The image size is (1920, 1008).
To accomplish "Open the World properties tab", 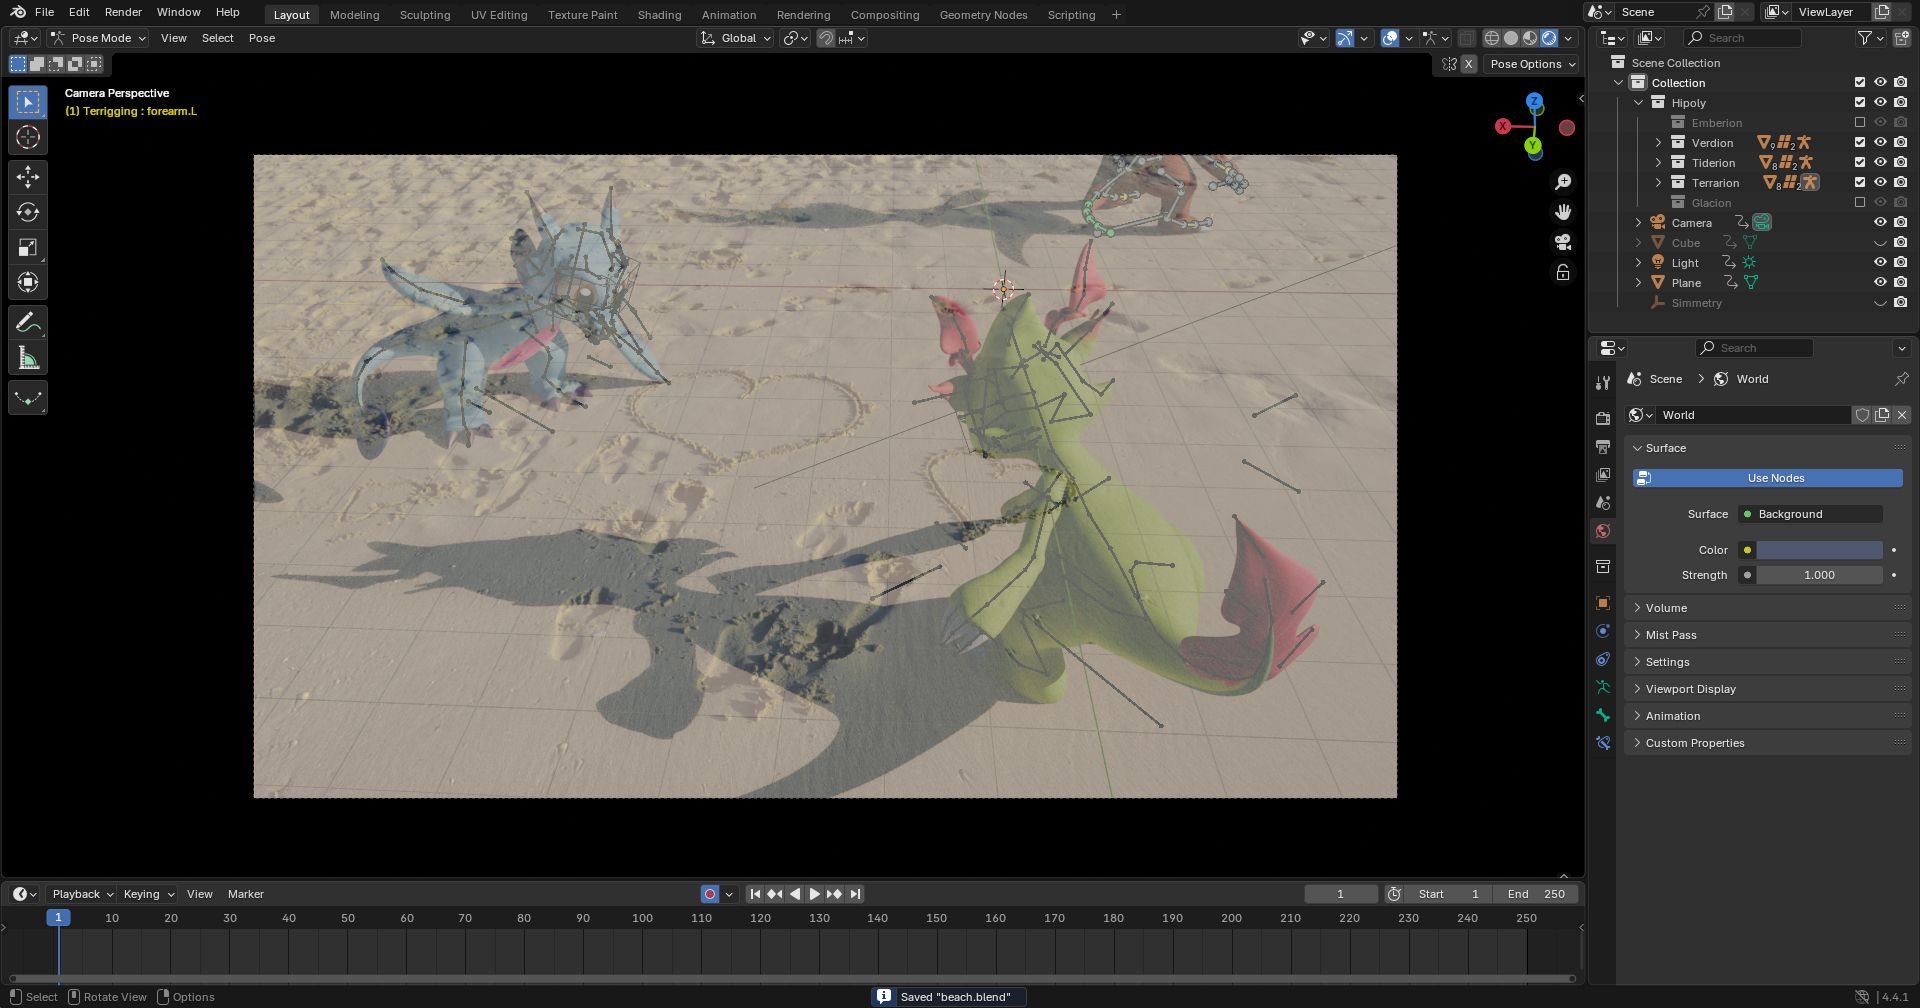I will pyautogui.click(x=1603, y=531).
